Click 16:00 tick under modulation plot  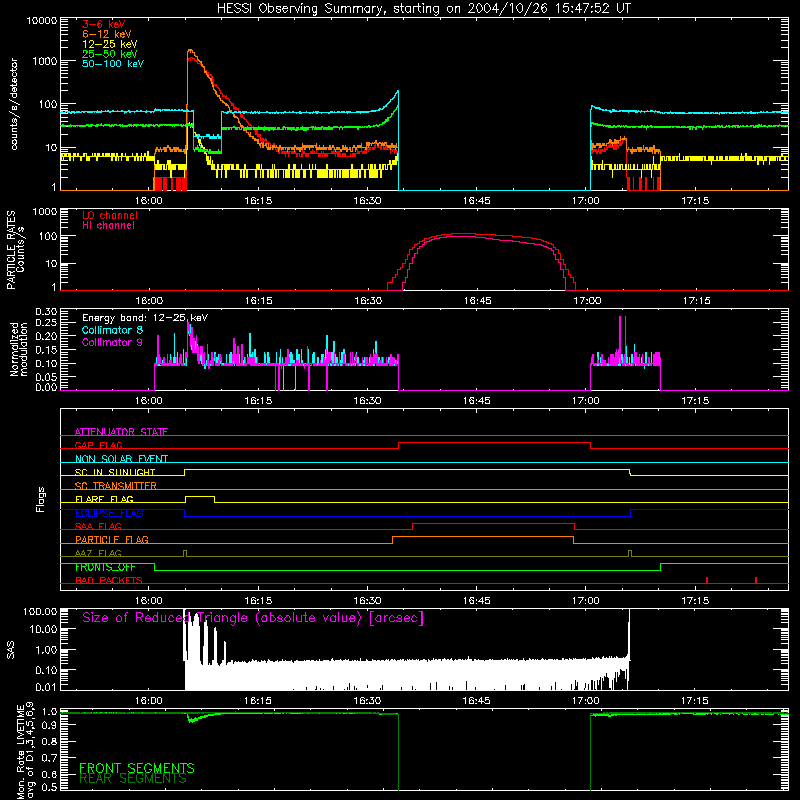pos(148,401)
